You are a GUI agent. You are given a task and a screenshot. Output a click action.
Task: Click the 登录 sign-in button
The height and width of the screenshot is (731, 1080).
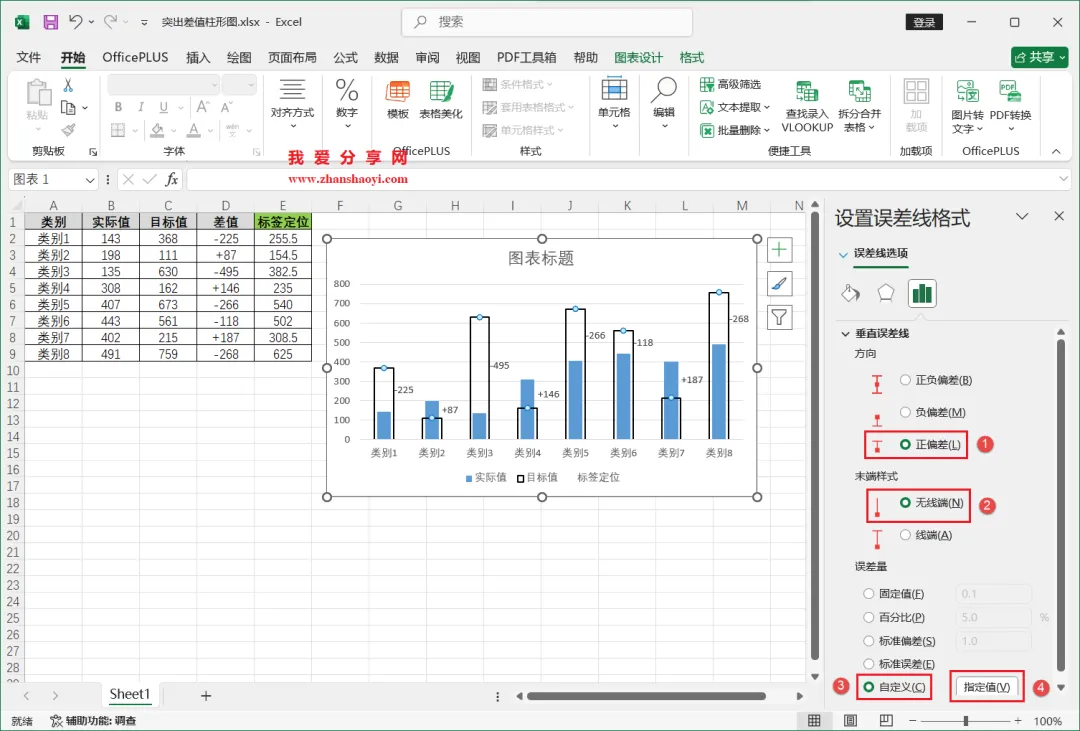(924, 22)
